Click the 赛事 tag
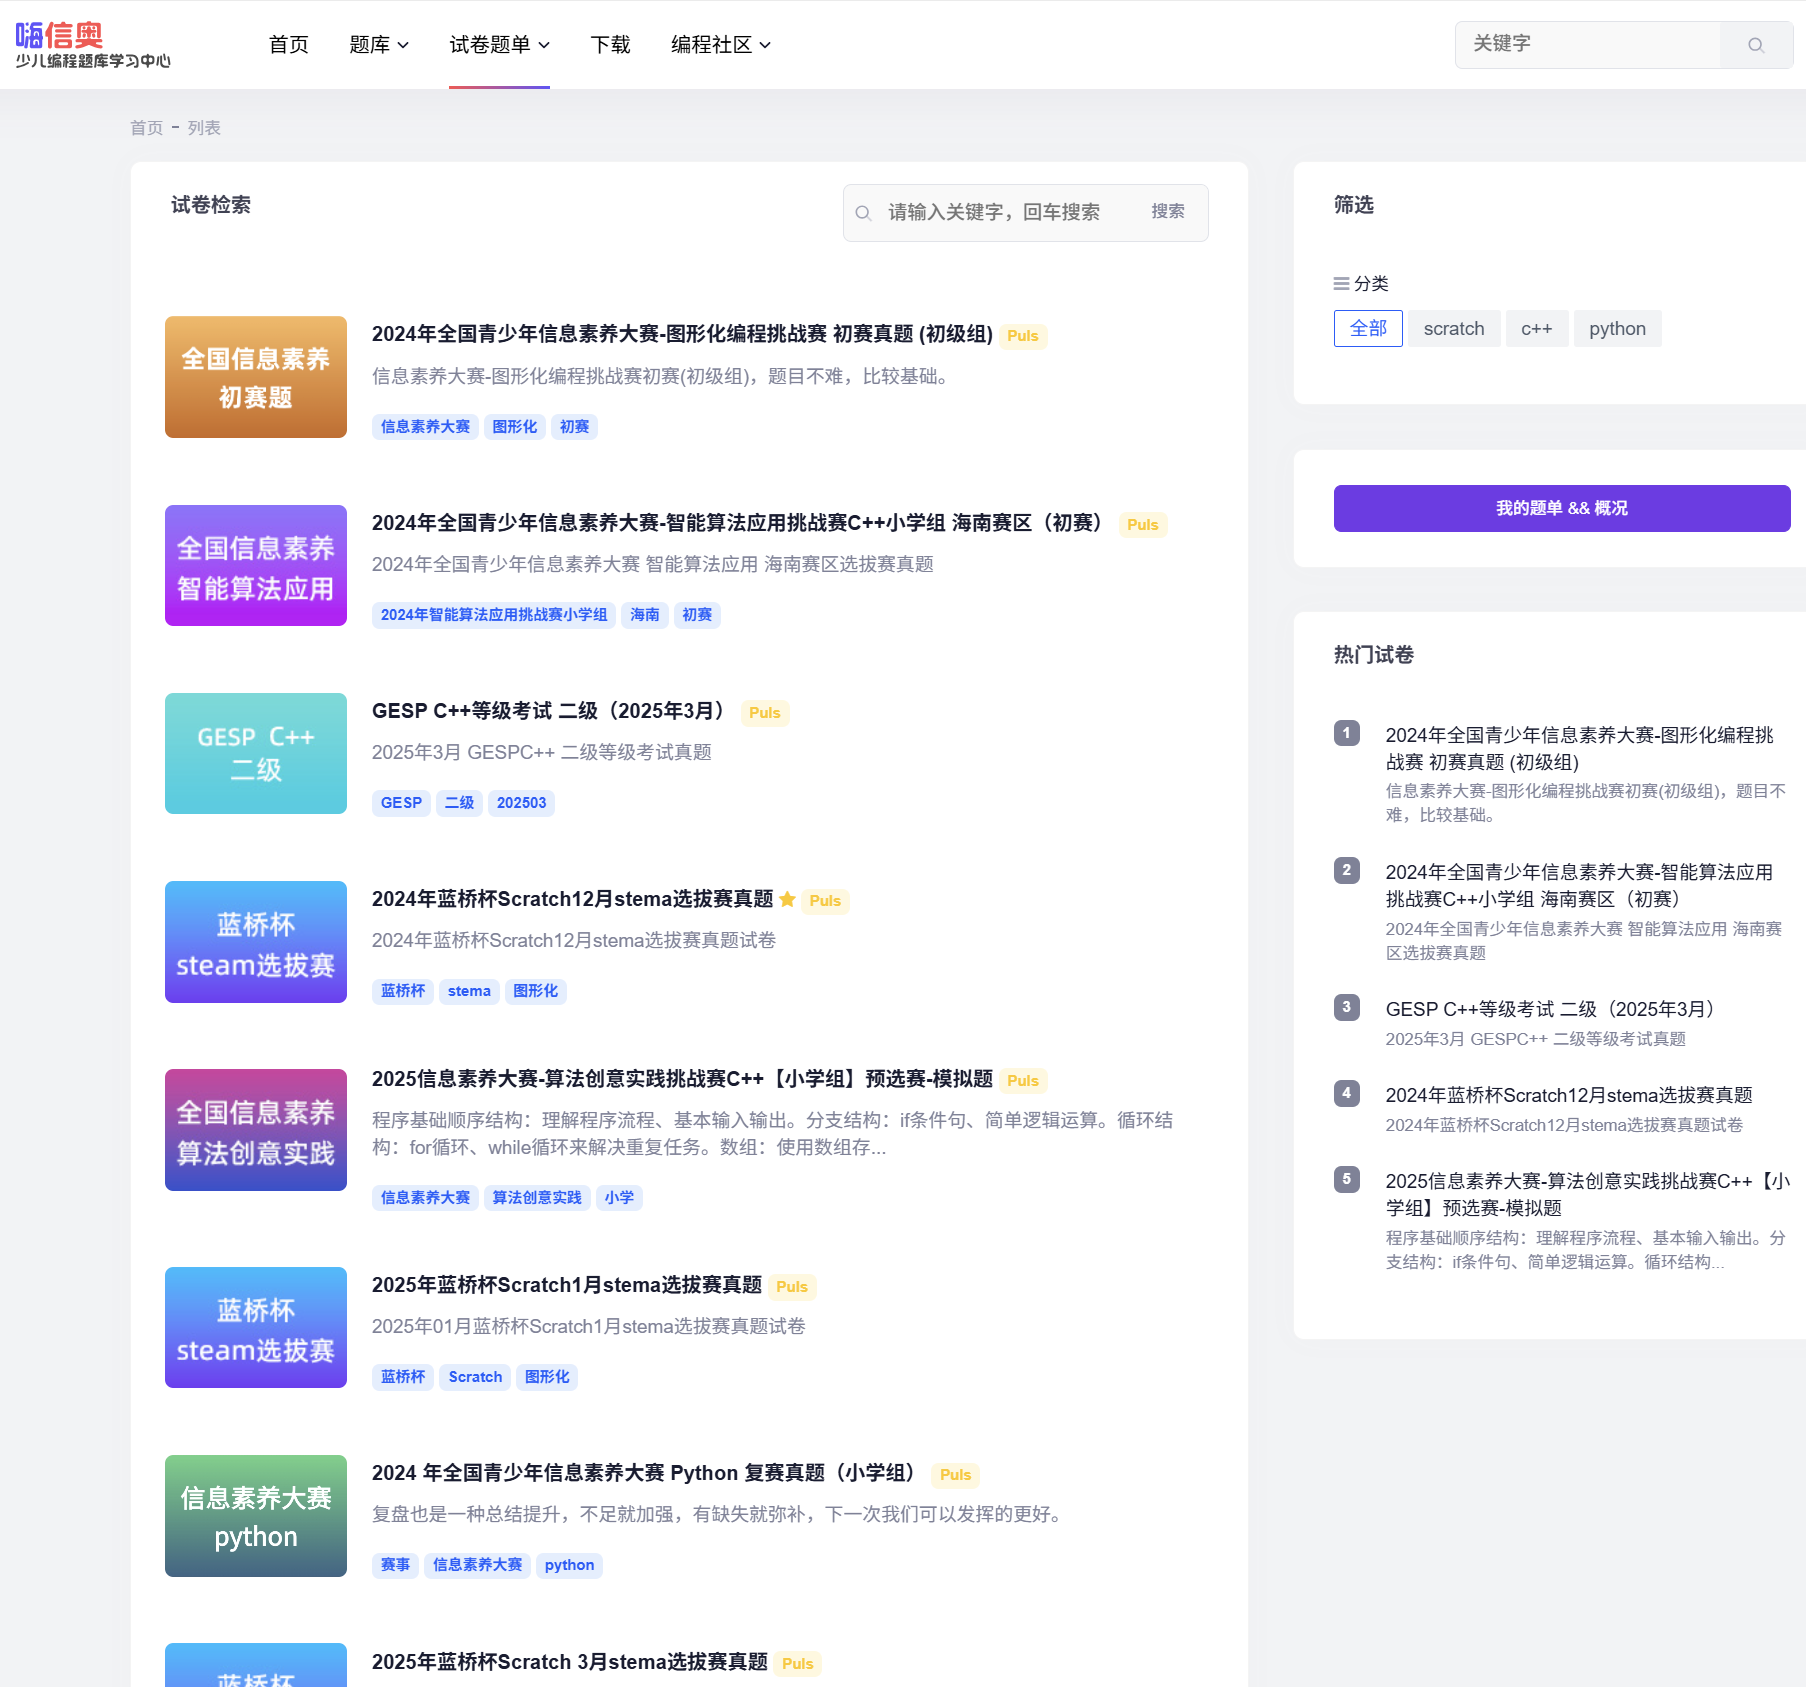This screenshot has height=1687, width=1806. click(395, 1565)
